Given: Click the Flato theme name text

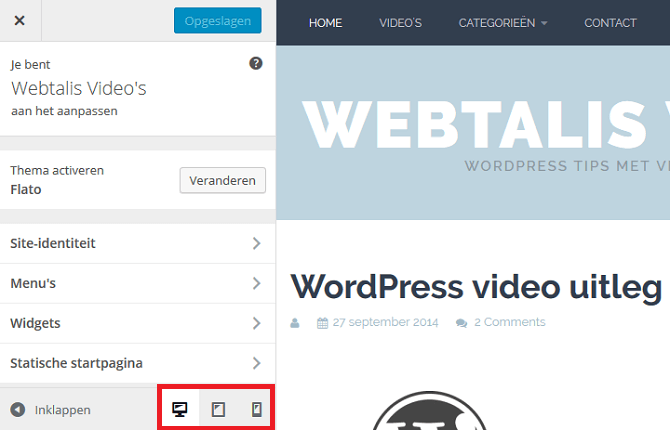Looking at the screenshot, I should pyautogui.click(x=26, y=189).
